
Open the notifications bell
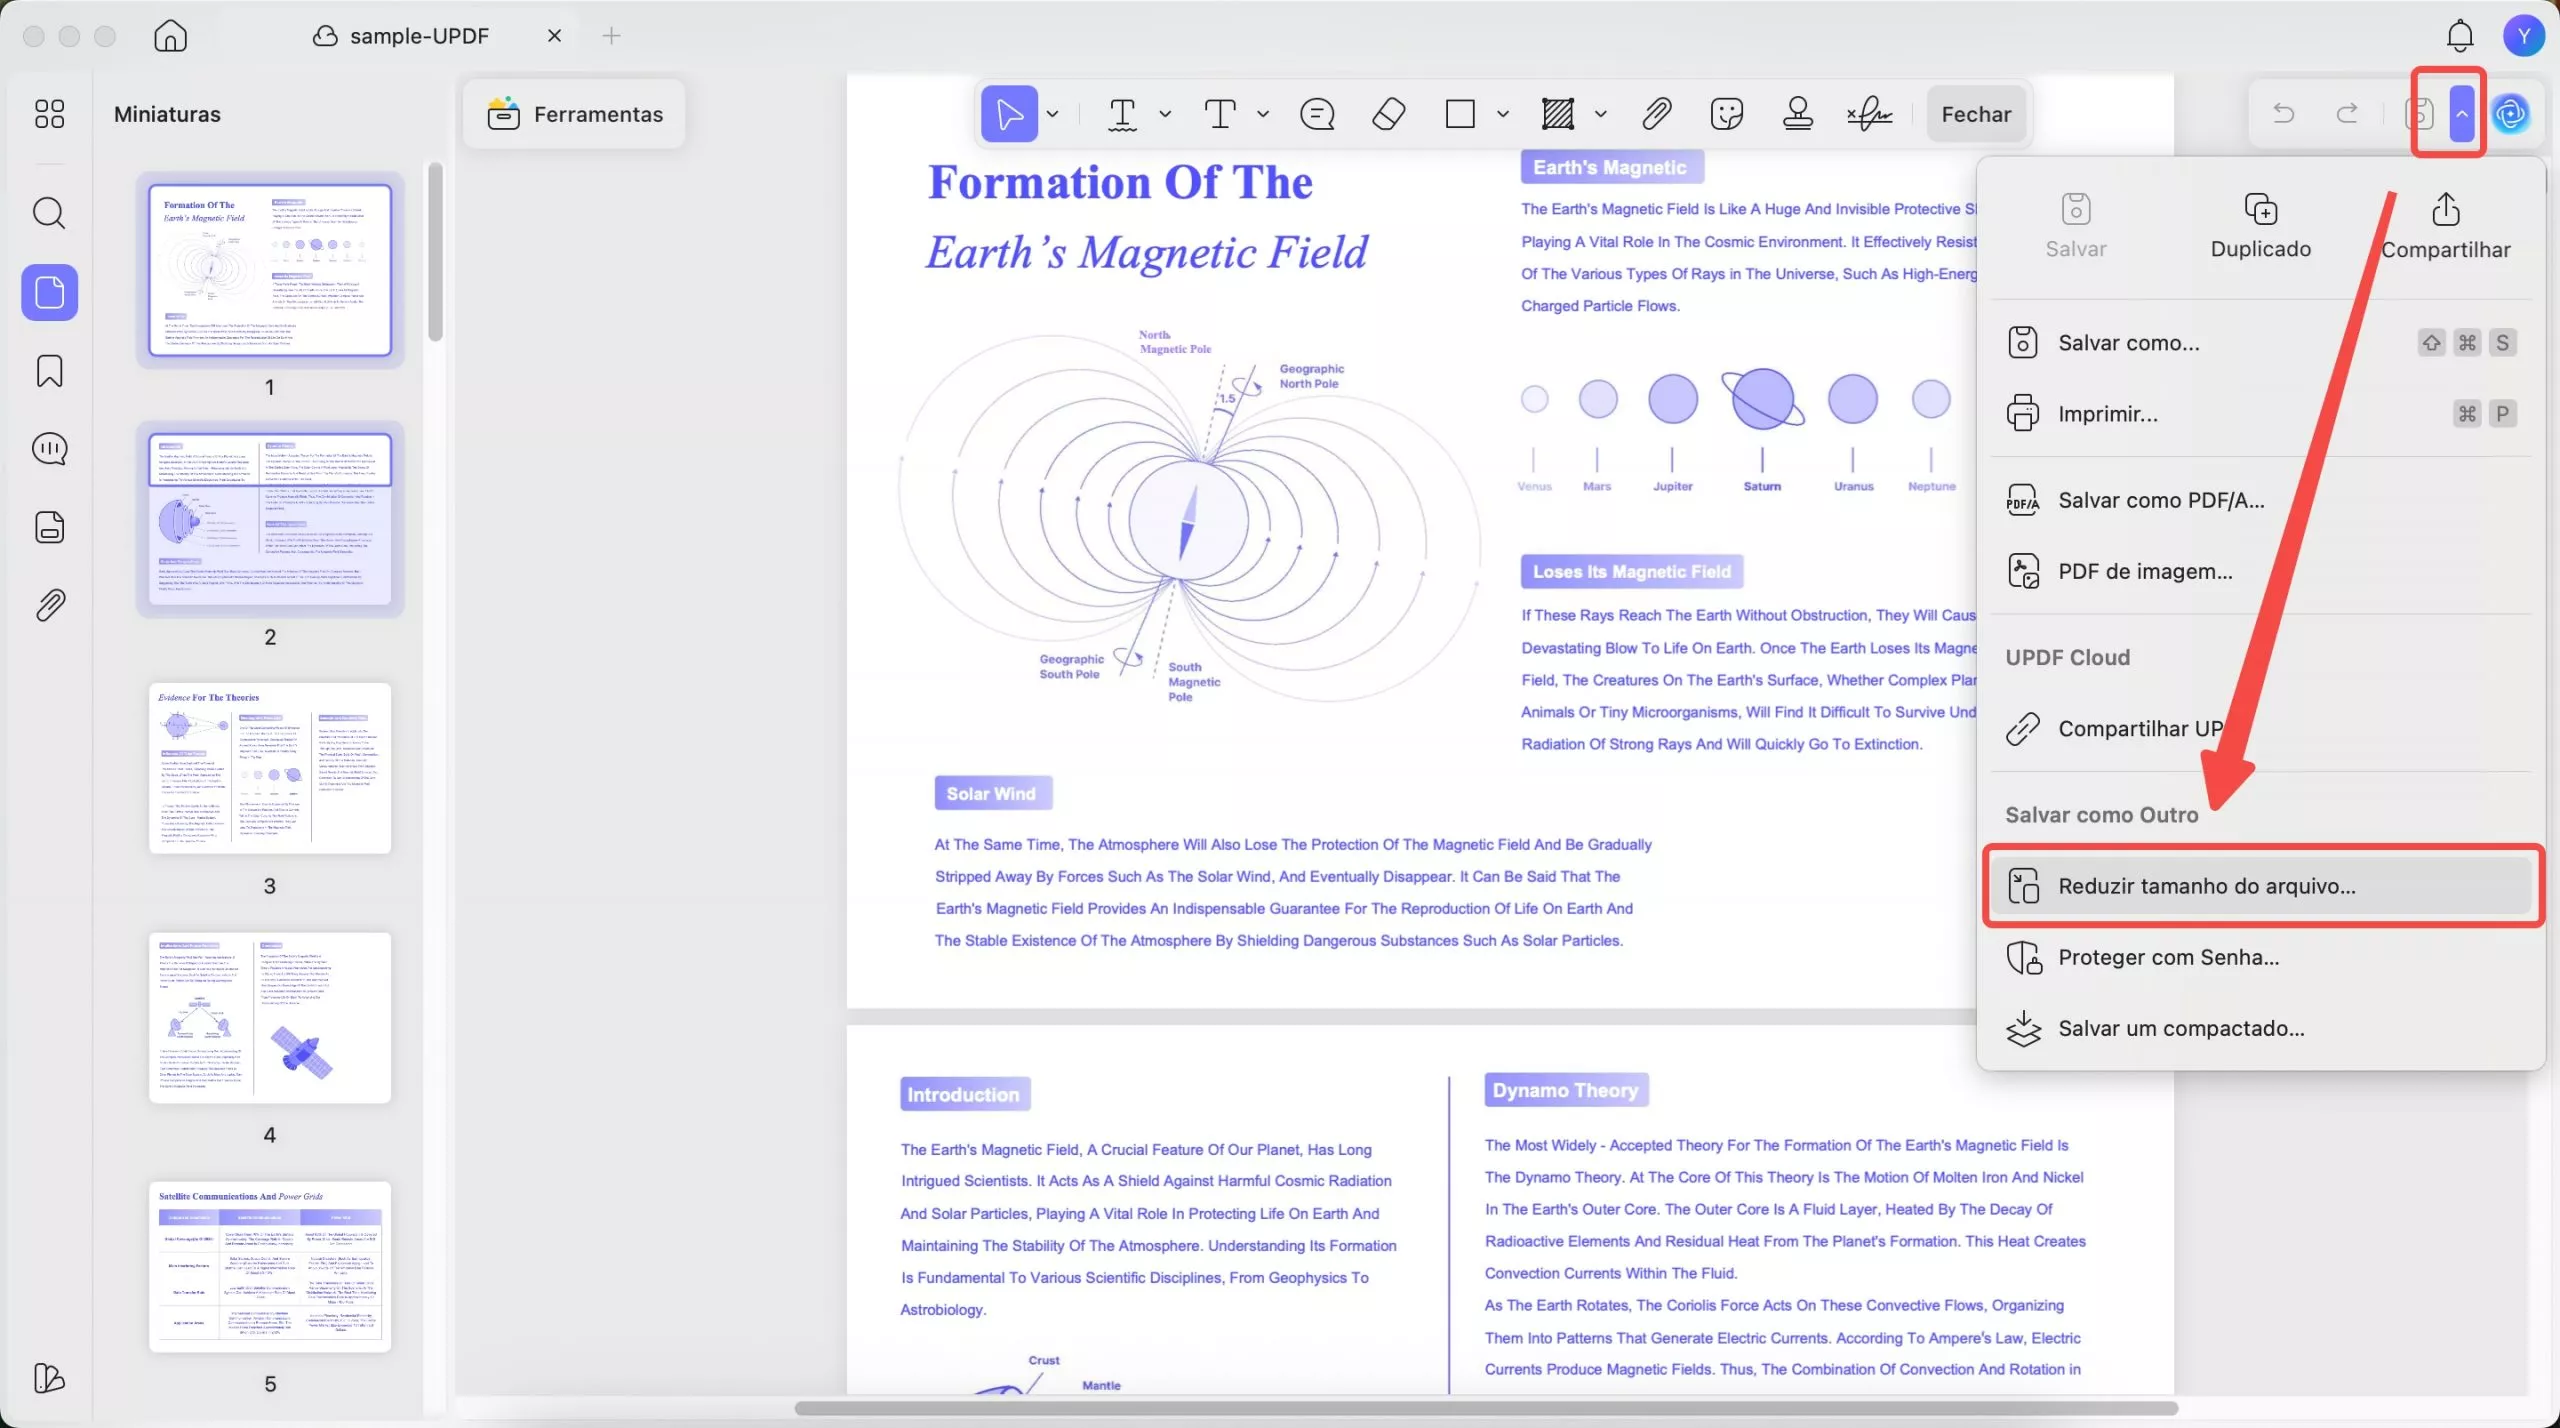(2460, 36)
